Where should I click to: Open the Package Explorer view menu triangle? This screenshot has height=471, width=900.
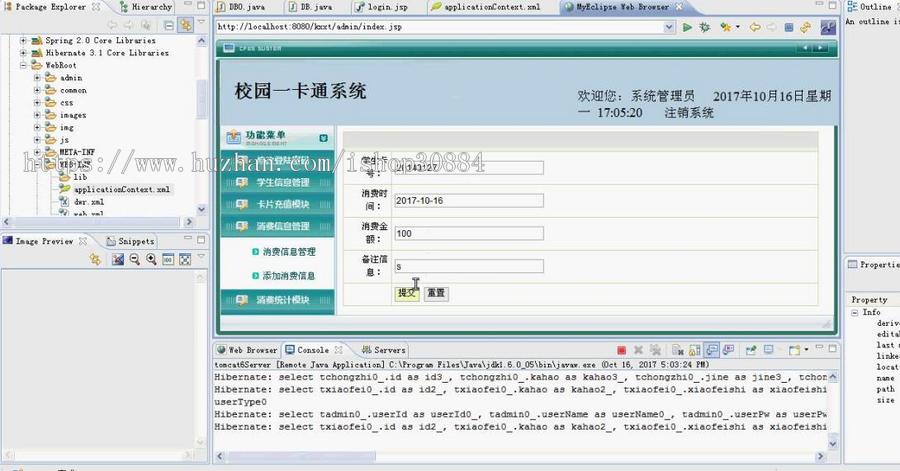pos(201,23)
